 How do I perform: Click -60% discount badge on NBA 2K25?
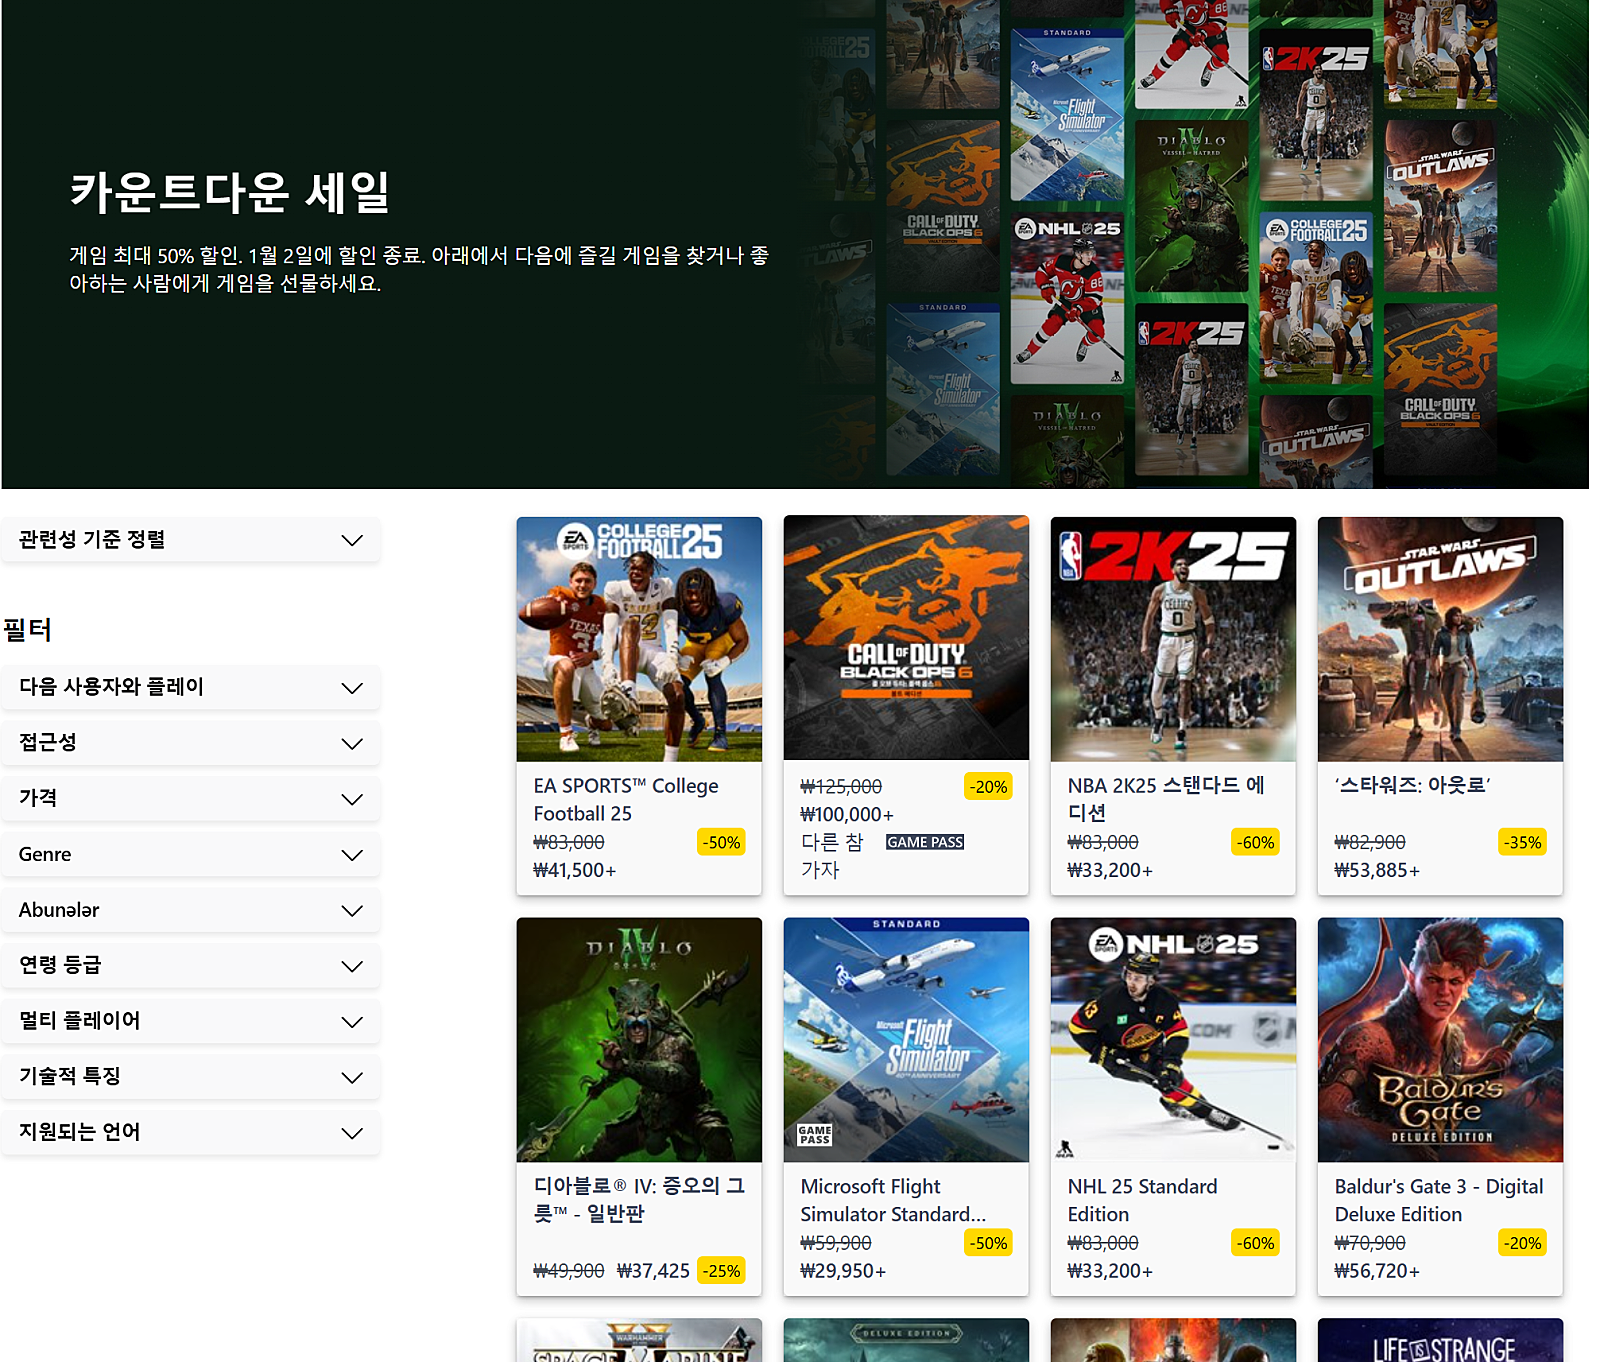(1255, 842)
